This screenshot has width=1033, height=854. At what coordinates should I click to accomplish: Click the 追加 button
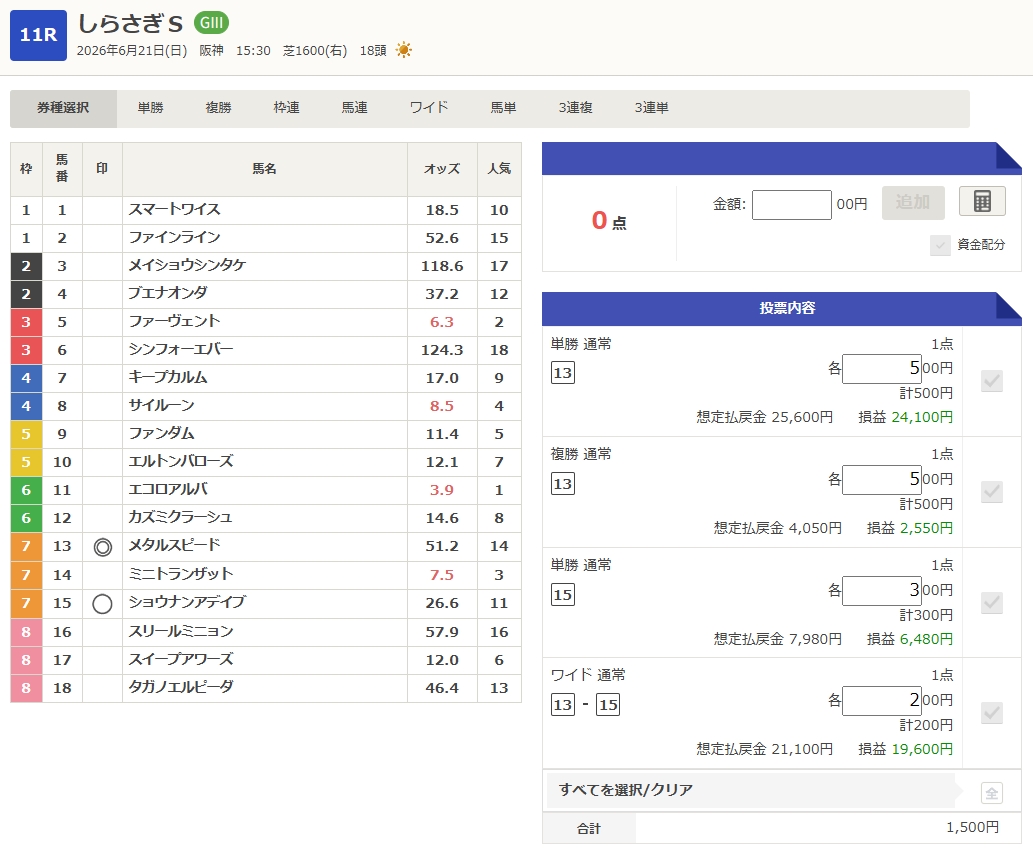pos(913,202)
